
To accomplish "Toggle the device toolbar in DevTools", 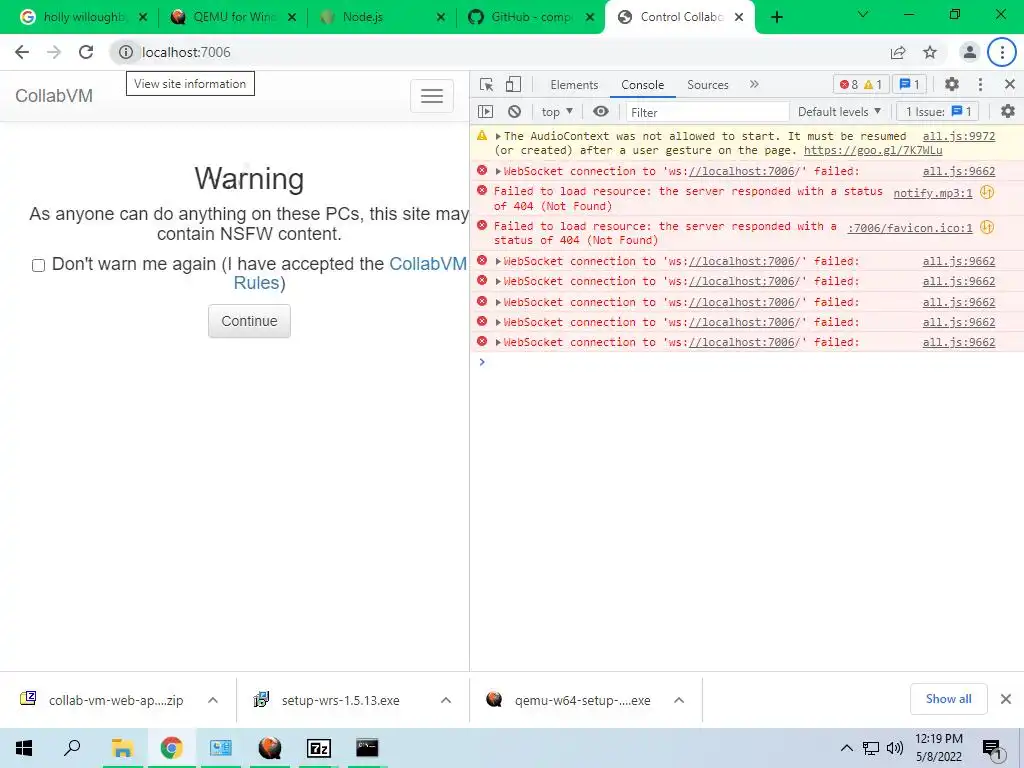I will (x=513, y=84).
